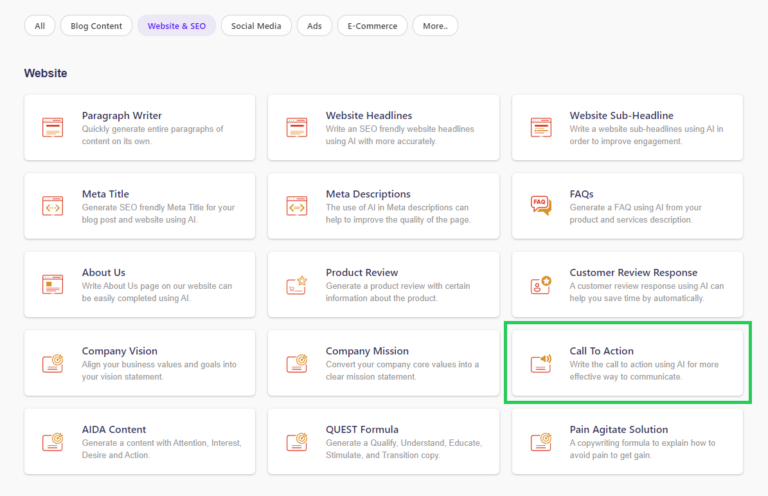This screenshot has height=496, width=768.
Task: Select the Blog Content filter tab
Action: (96, 26)
